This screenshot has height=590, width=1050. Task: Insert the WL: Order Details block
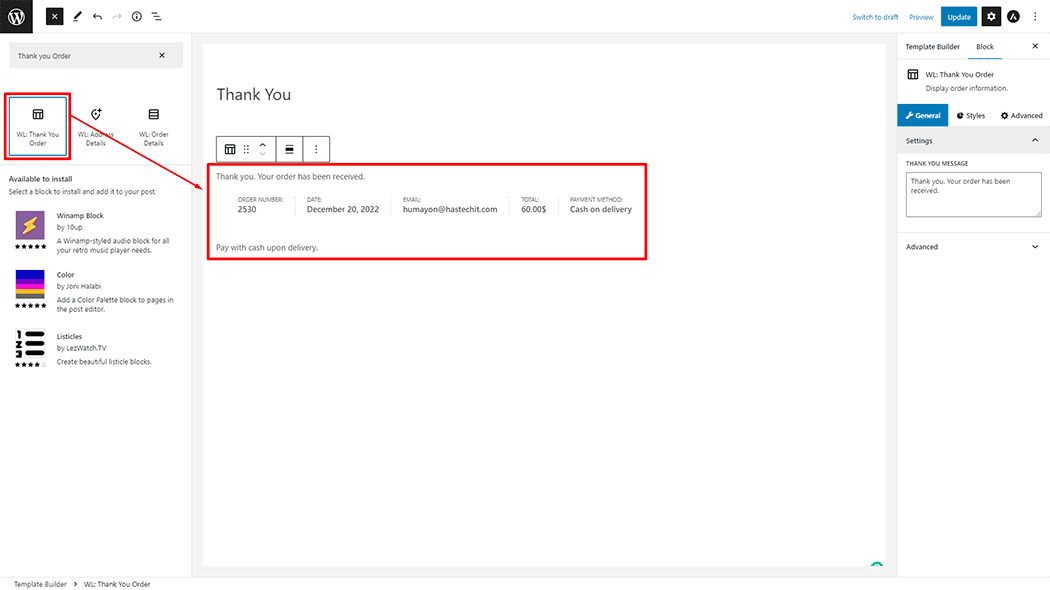153,127
